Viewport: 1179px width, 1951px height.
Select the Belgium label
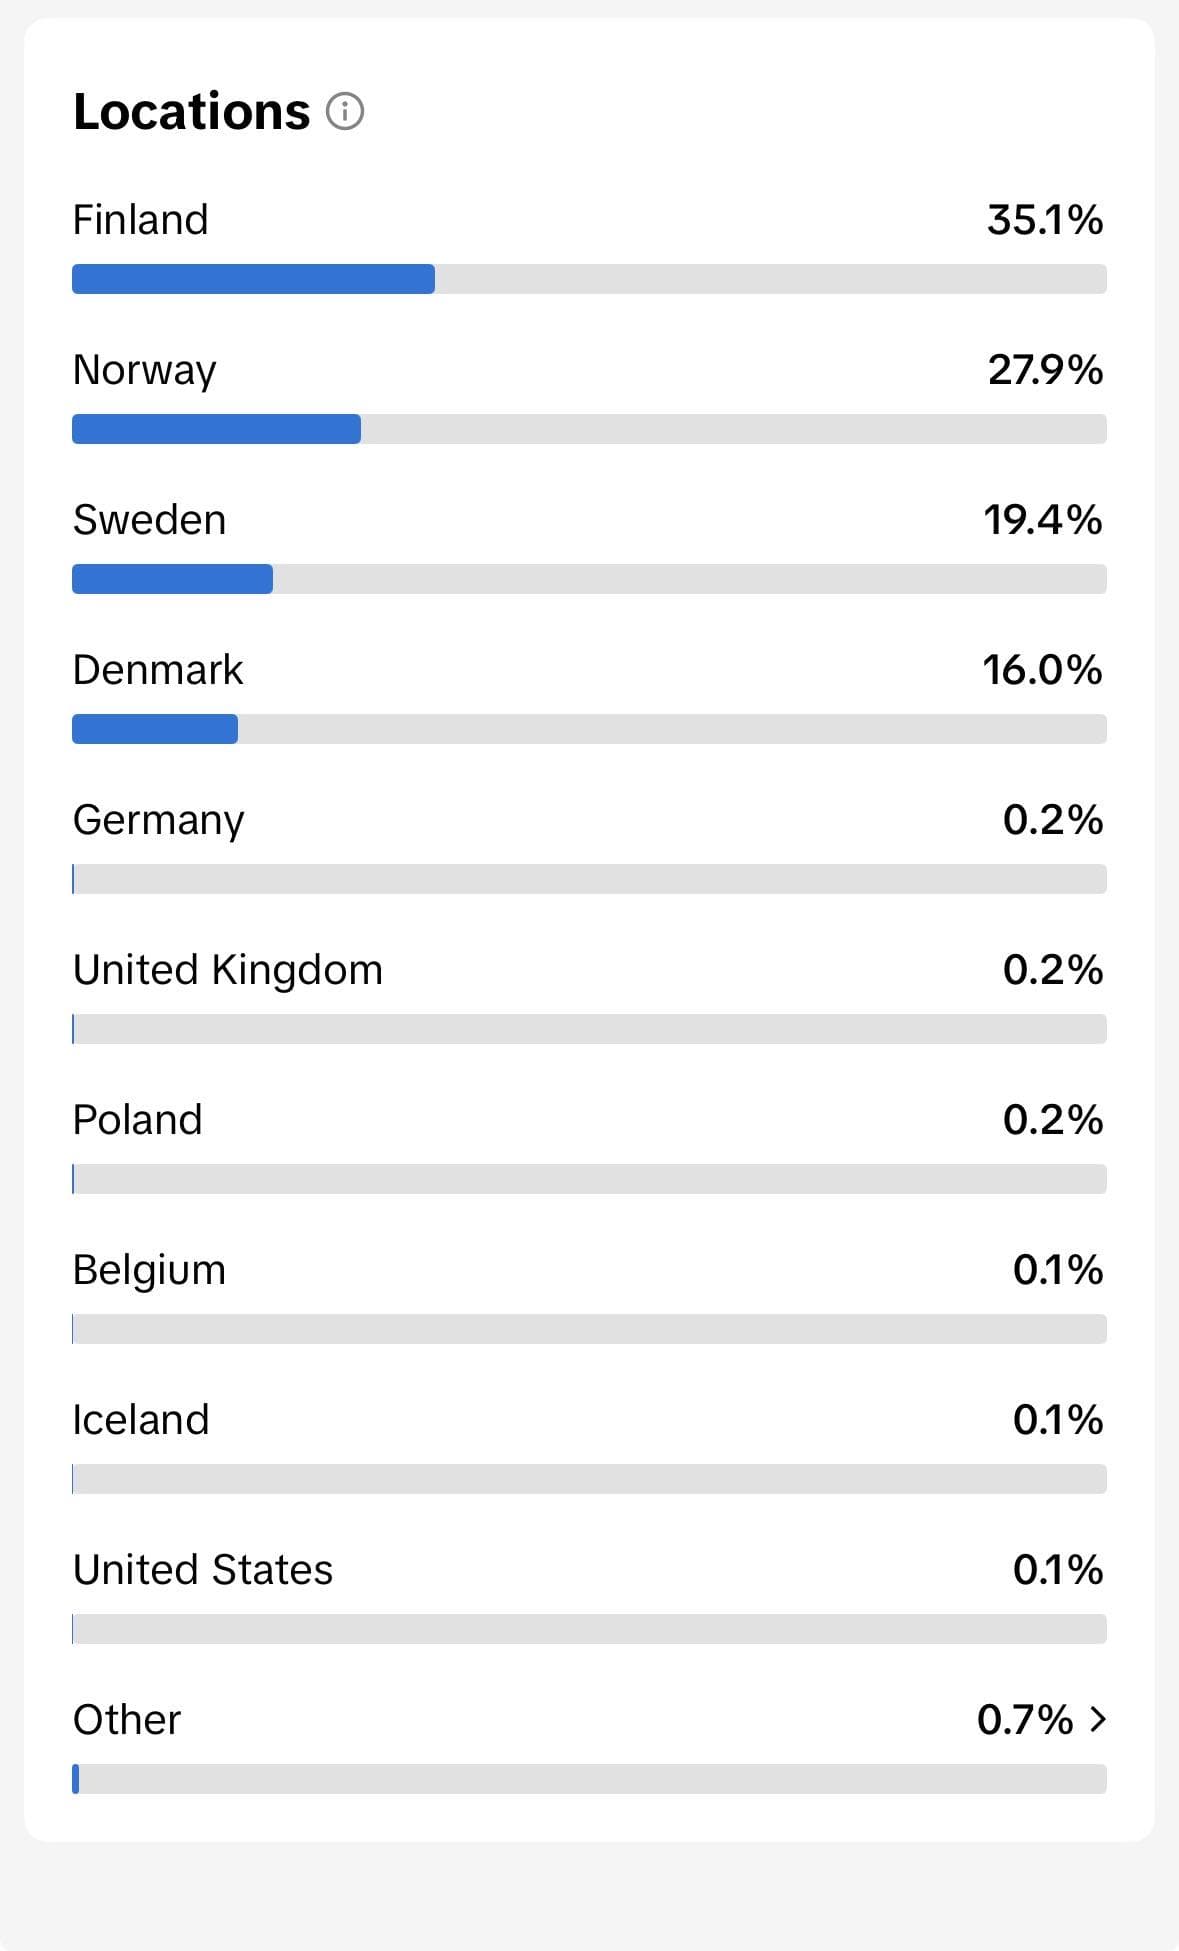coord(149,1271)
